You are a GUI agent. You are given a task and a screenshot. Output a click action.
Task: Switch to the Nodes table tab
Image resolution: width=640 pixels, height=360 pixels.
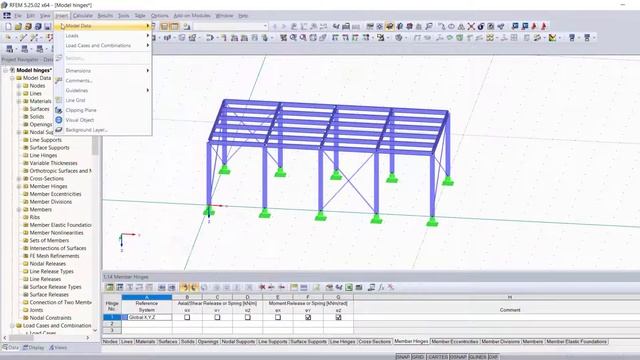coord(110,342)
